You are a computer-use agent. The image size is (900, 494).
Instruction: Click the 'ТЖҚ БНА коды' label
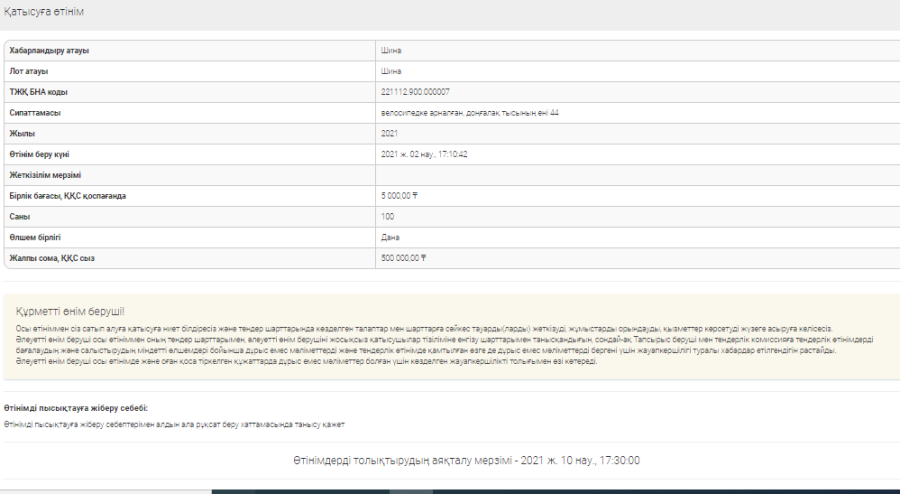click(x=39, y=92)
